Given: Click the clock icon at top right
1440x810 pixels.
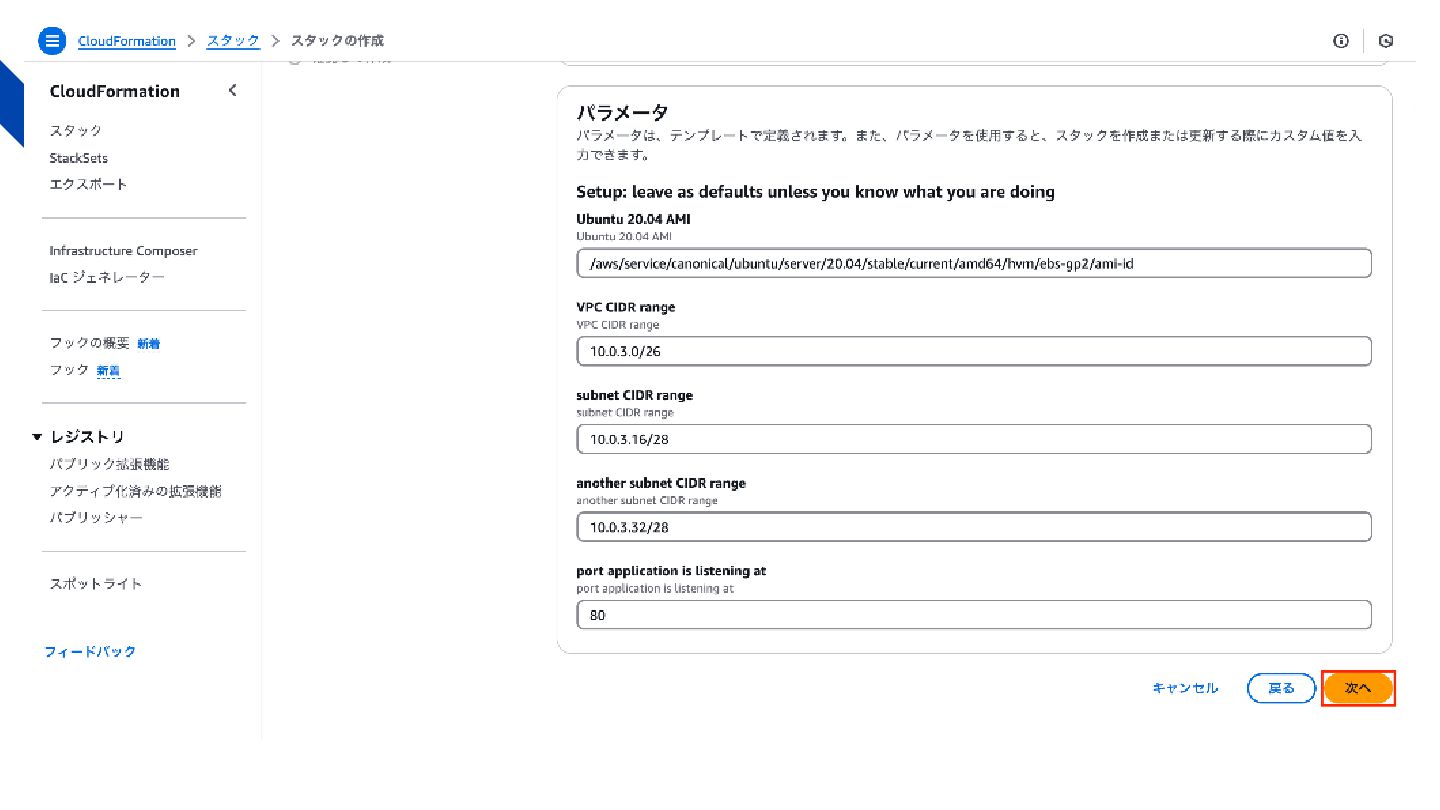Looking at the screenshot, I should coord(1386,41).
